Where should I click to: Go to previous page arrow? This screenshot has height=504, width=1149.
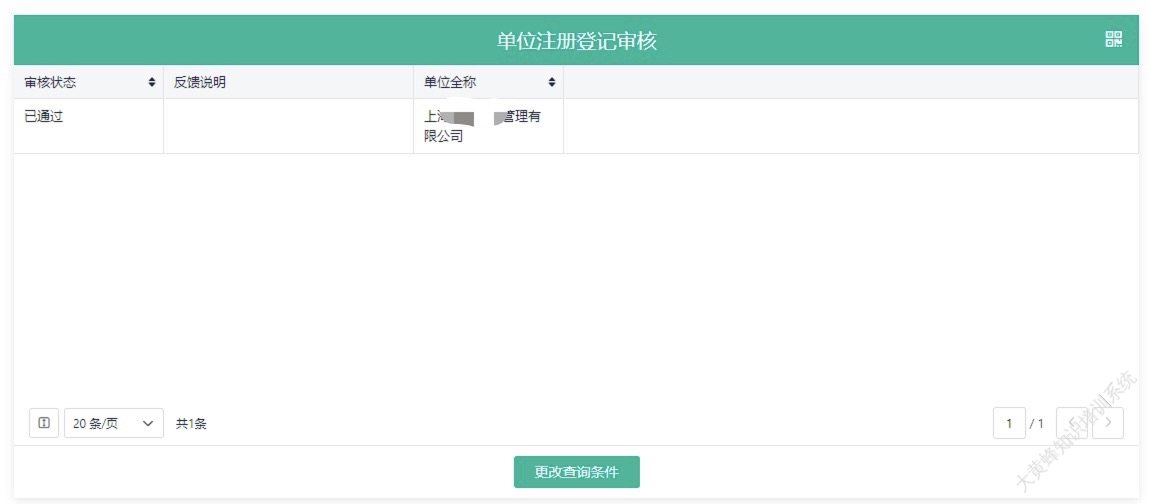point(1071,423)
